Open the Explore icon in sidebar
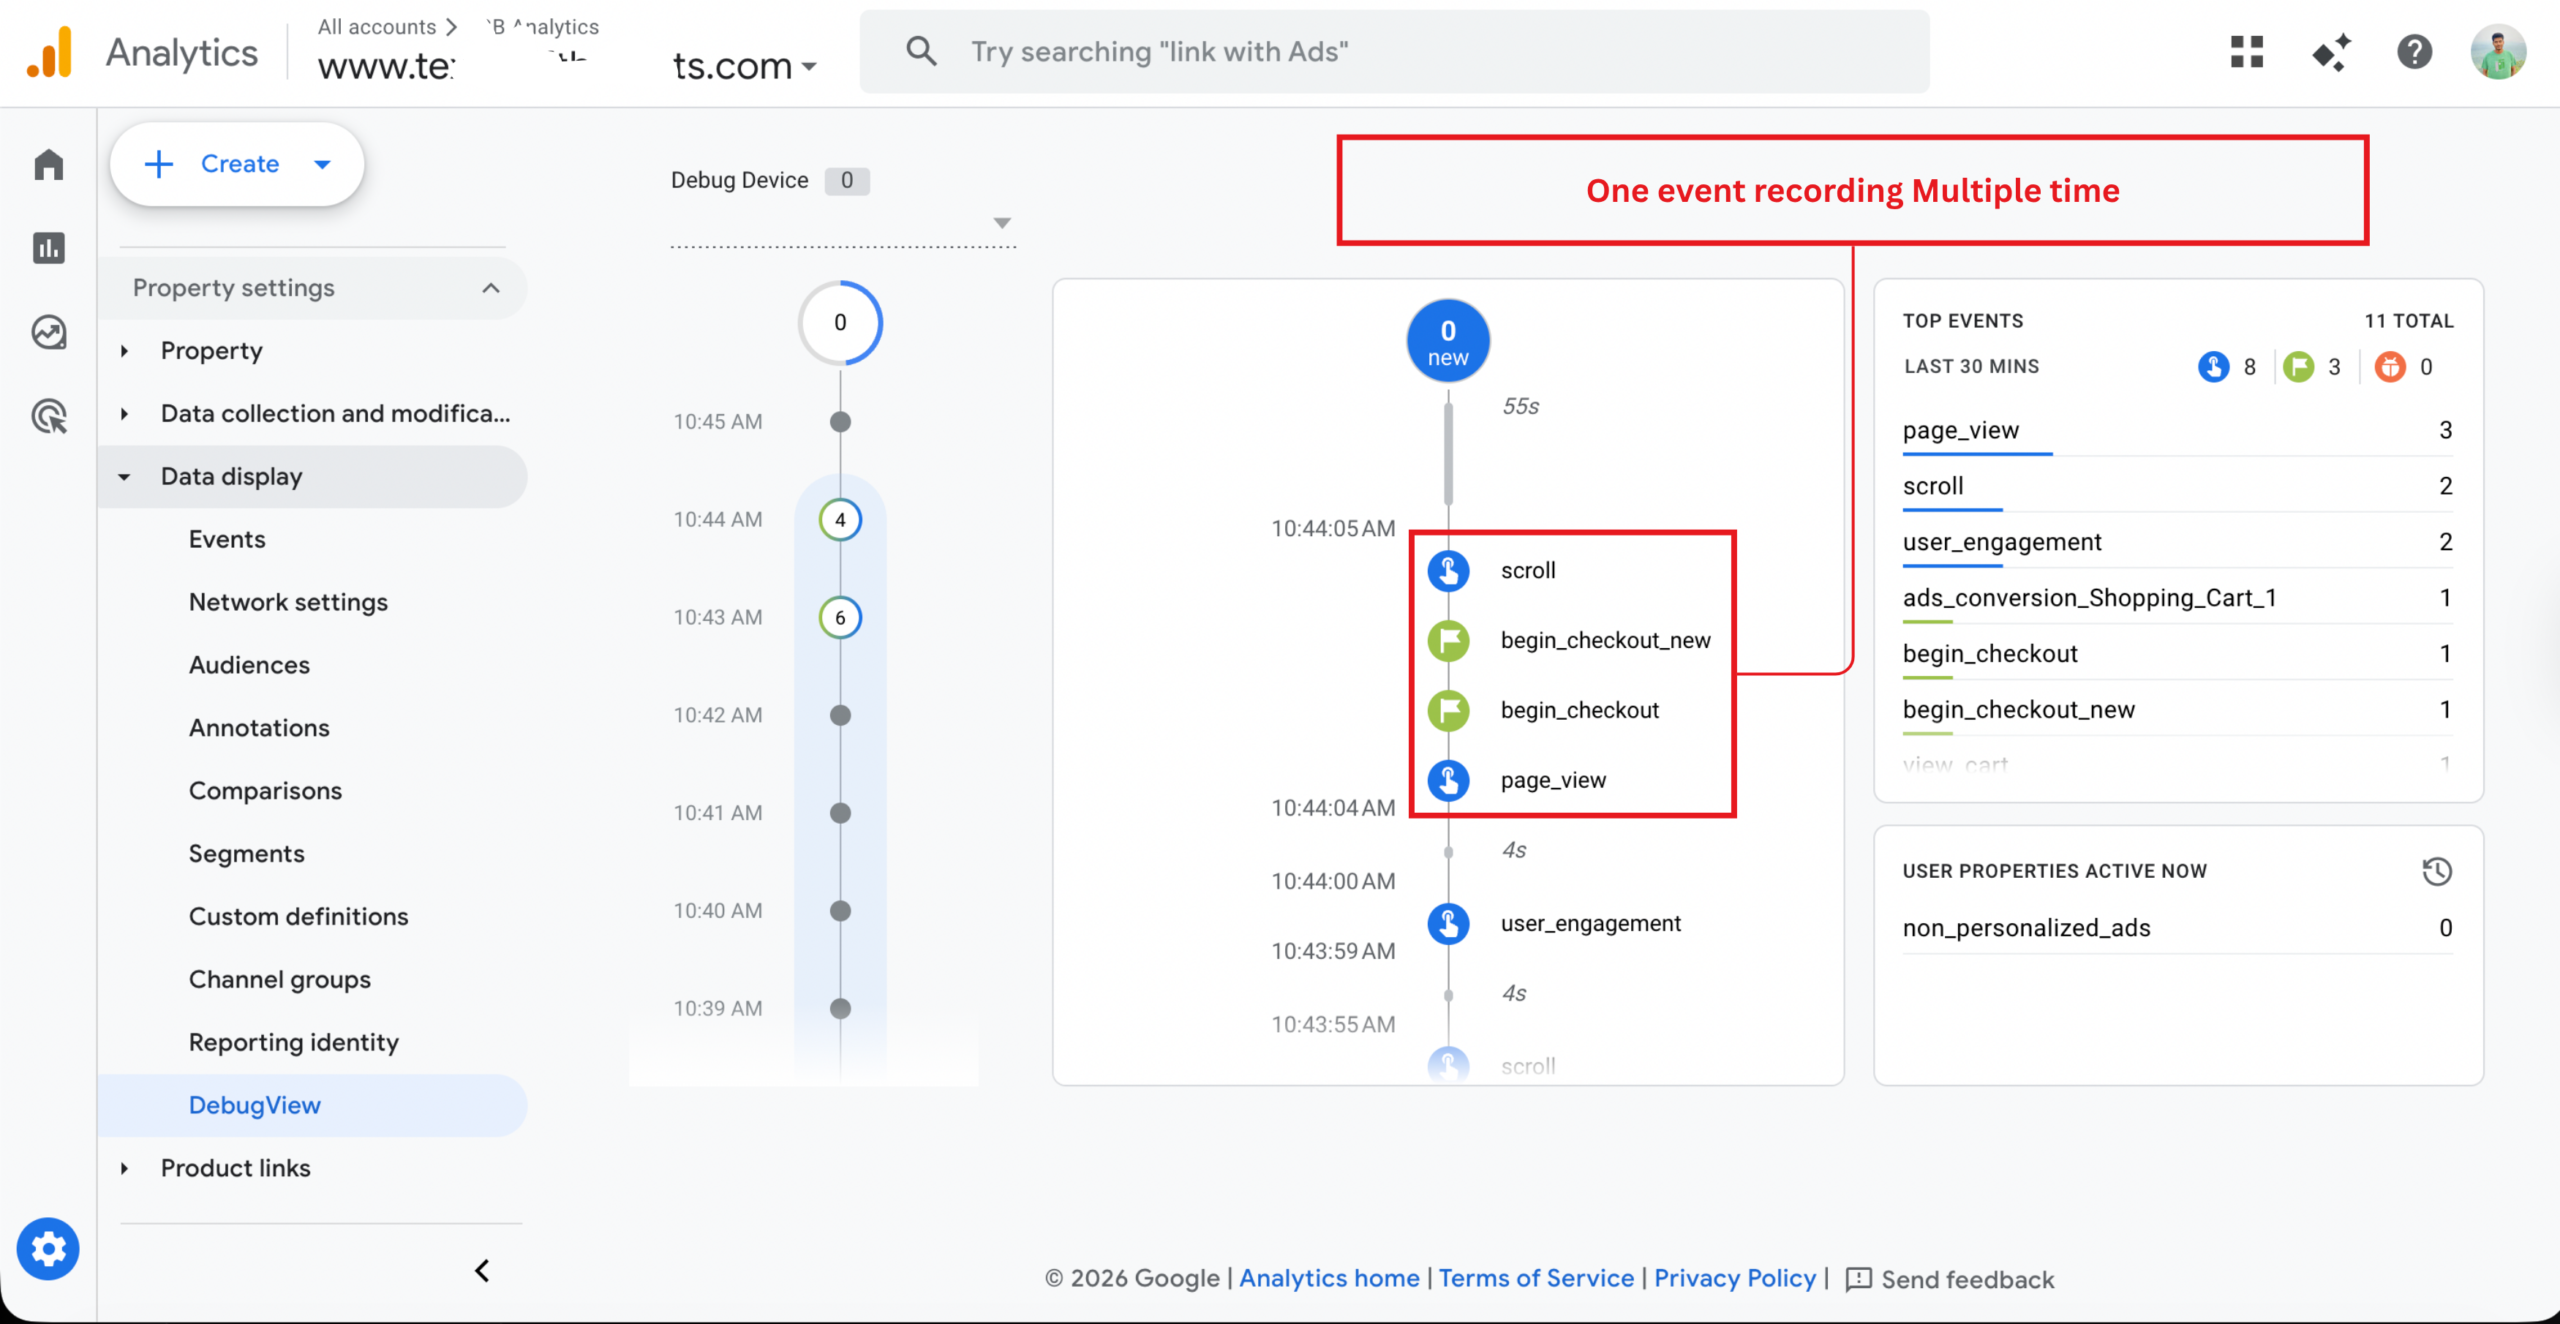 click(x=48, y=332)
